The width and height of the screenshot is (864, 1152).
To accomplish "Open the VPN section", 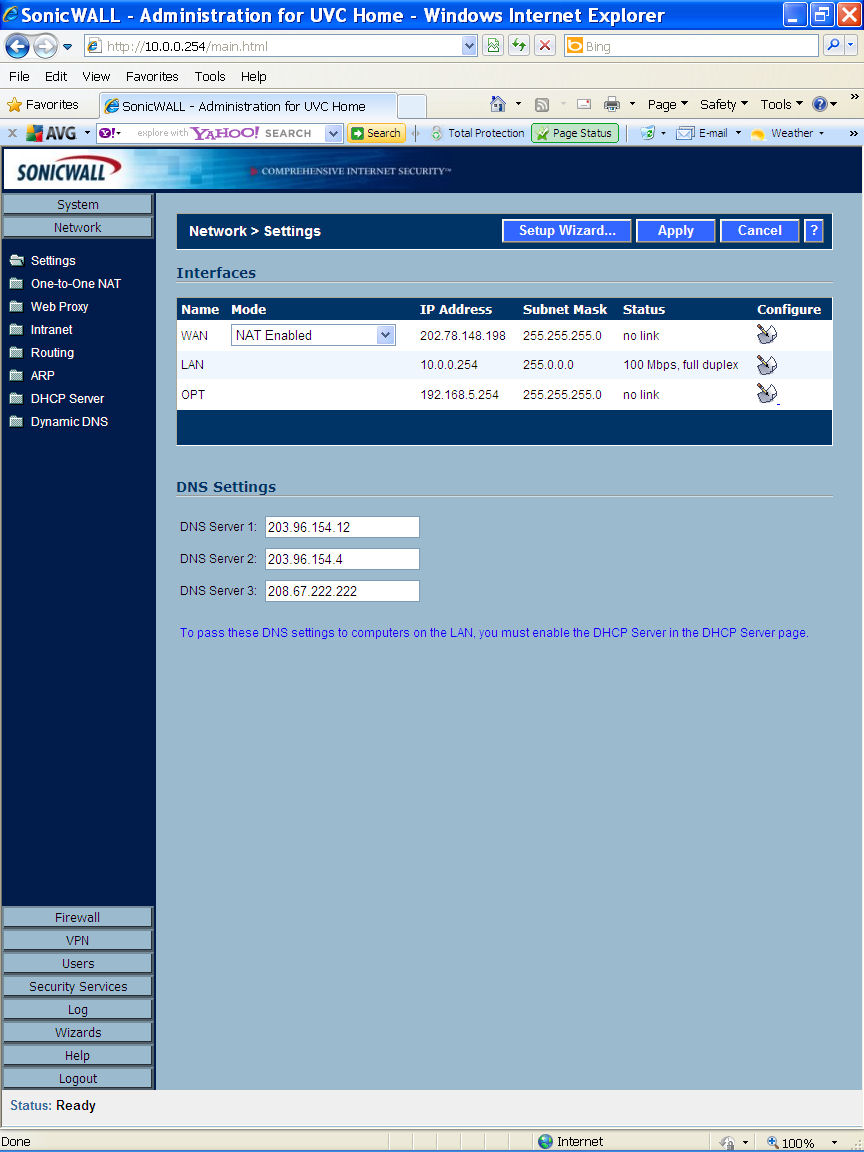I will (x=78, y=940).
